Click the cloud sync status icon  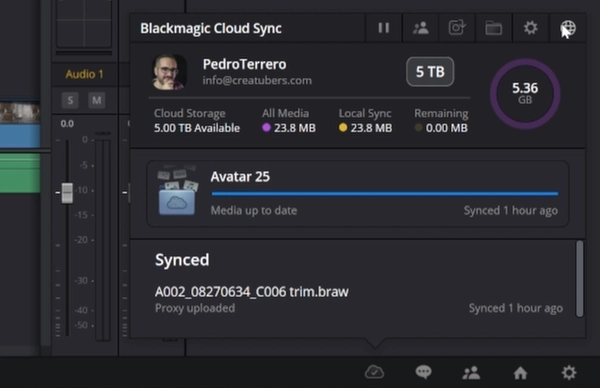click(374, 372)
